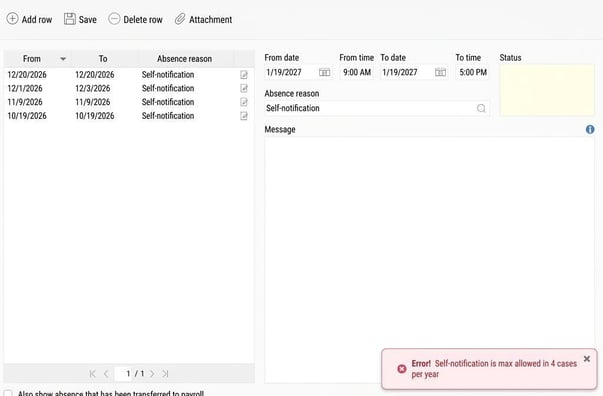Viewport: 603px width, 396px height.
Task: Dismiss the error notification
Action: click(x=586, y=359)
